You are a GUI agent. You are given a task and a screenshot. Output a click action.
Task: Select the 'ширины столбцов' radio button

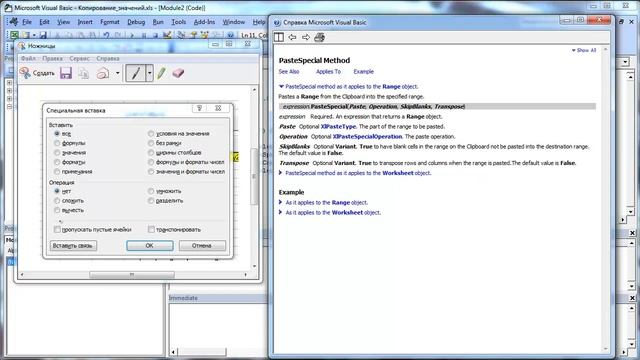[151, 153]
